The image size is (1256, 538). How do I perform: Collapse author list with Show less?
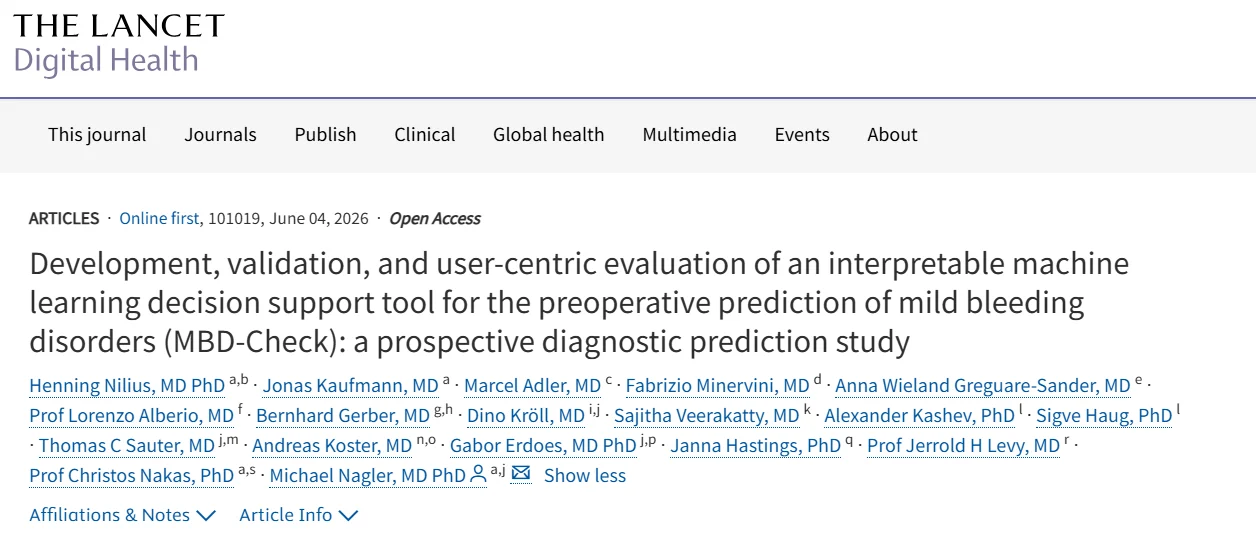point(585,475)
